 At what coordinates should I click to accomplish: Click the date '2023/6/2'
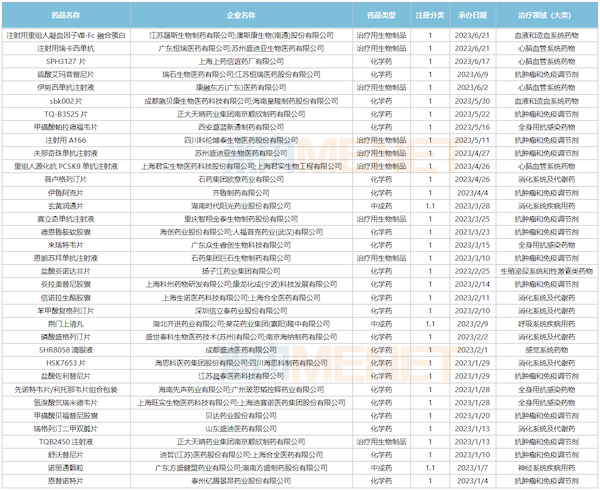[473, 88]
